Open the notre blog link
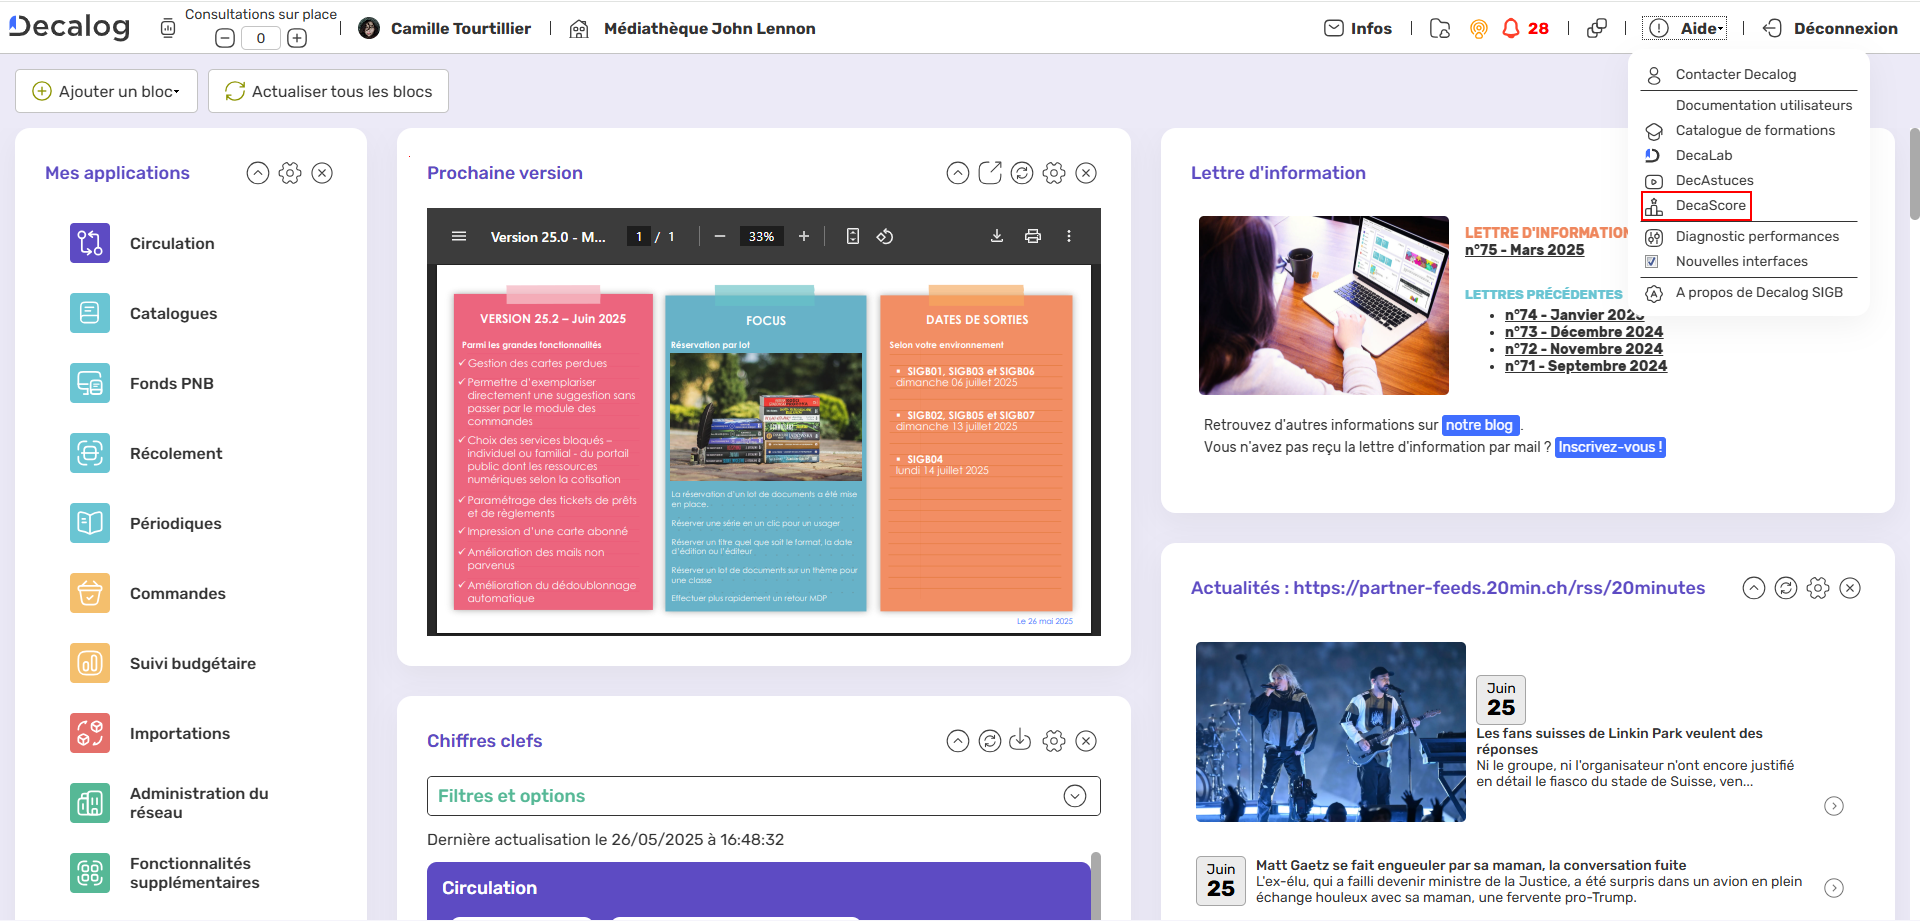The image size is (1920, 921). pos(1479,425)
